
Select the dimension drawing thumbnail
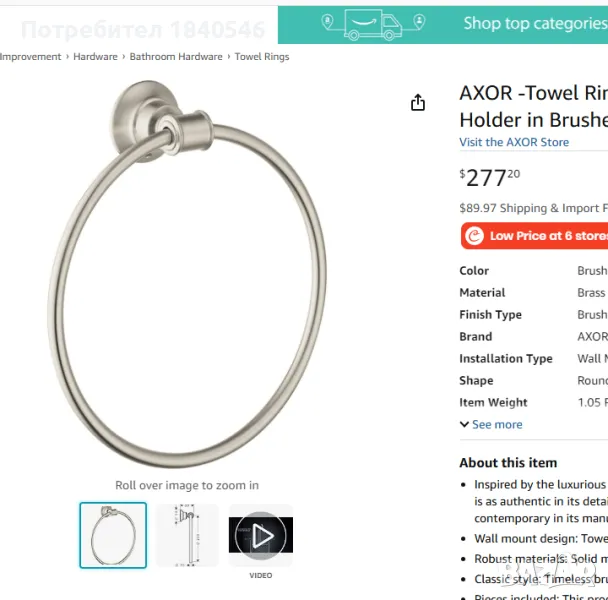click(187, 535)
